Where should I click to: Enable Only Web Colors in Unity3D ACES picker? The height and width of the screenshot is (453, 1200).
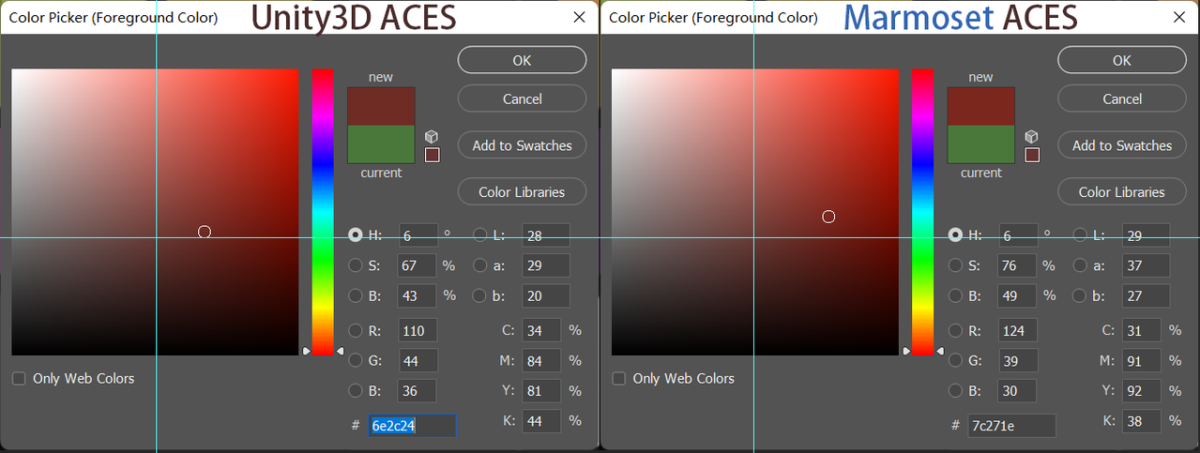coord(19,378)
